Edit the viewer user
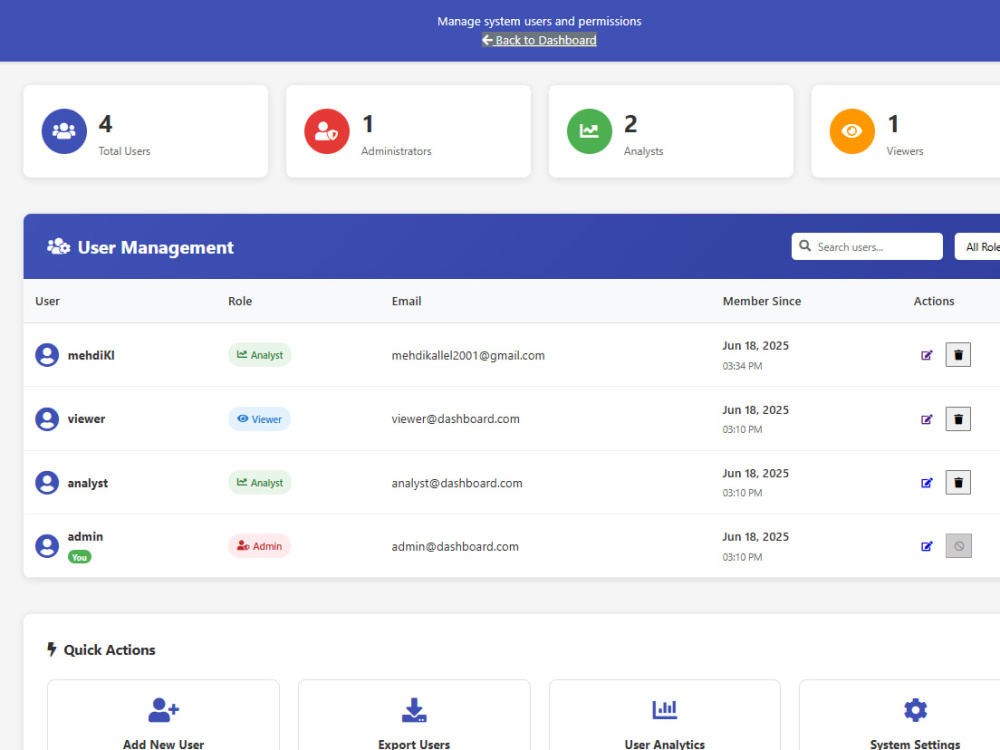1000x750 pixels. coord(927,419)
